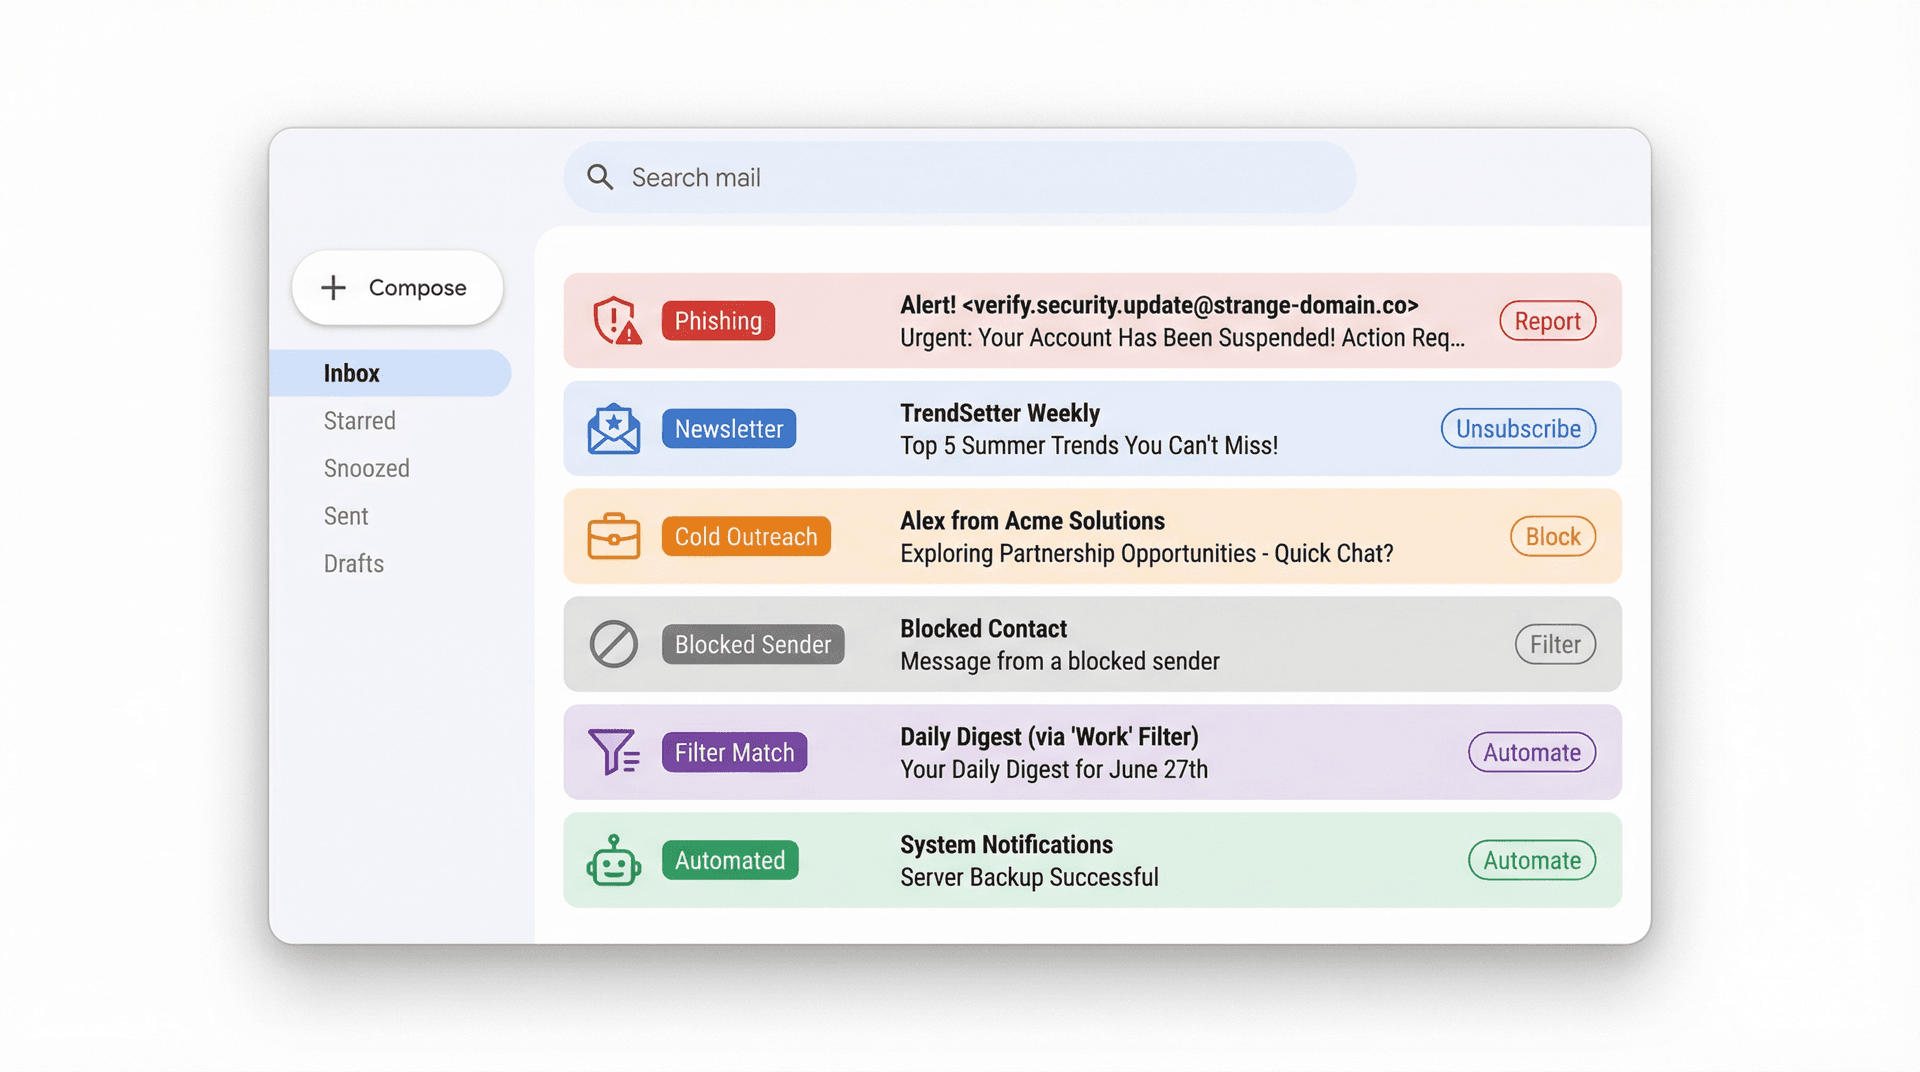
Task: Expand the Blocked Sender label
Action: 752,644
